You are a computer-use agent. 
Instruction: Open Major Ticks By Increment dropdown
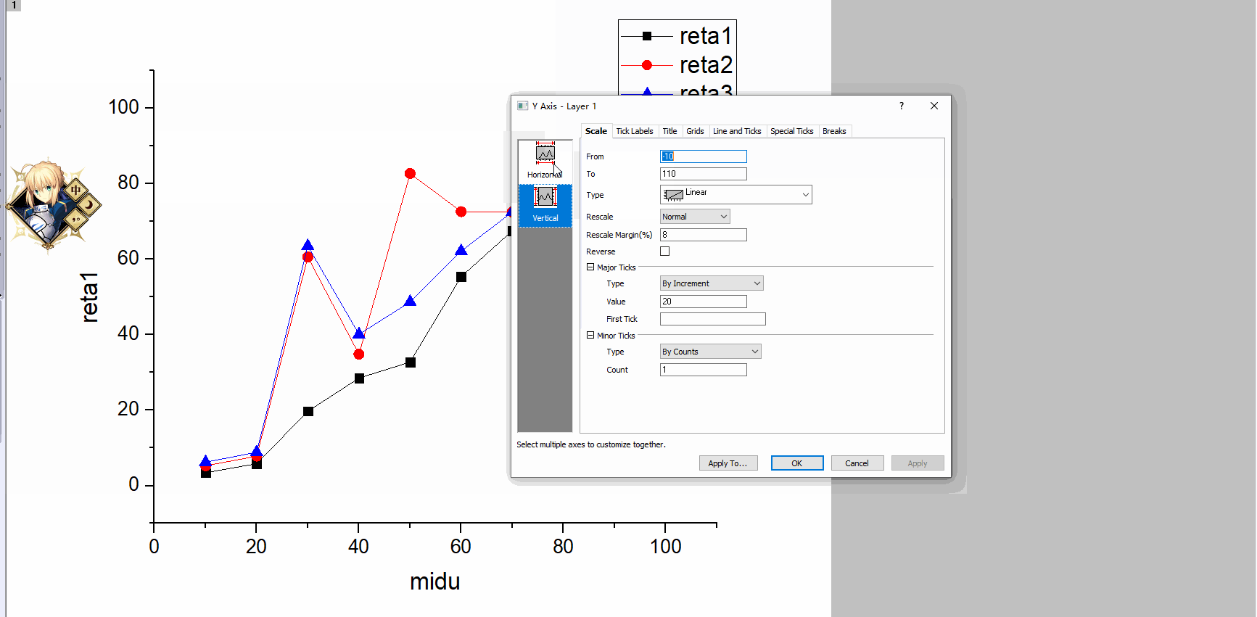tap(711, 284)
